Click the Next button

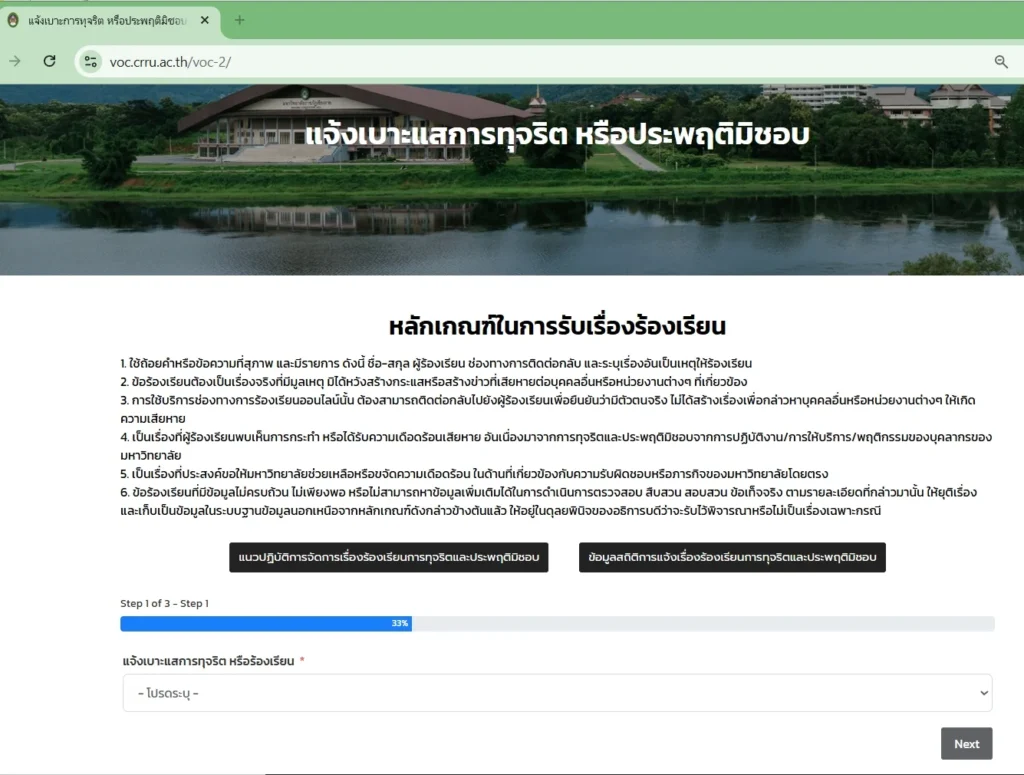(966, 743)
